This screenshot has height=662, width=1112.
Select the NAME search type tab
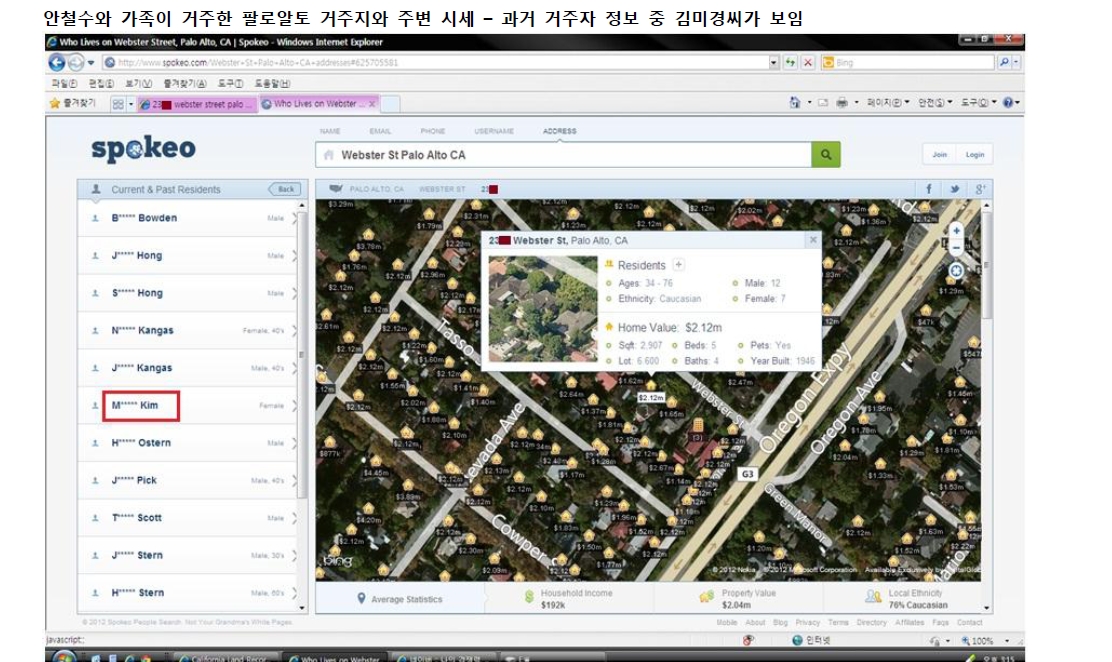click(330, 131)
